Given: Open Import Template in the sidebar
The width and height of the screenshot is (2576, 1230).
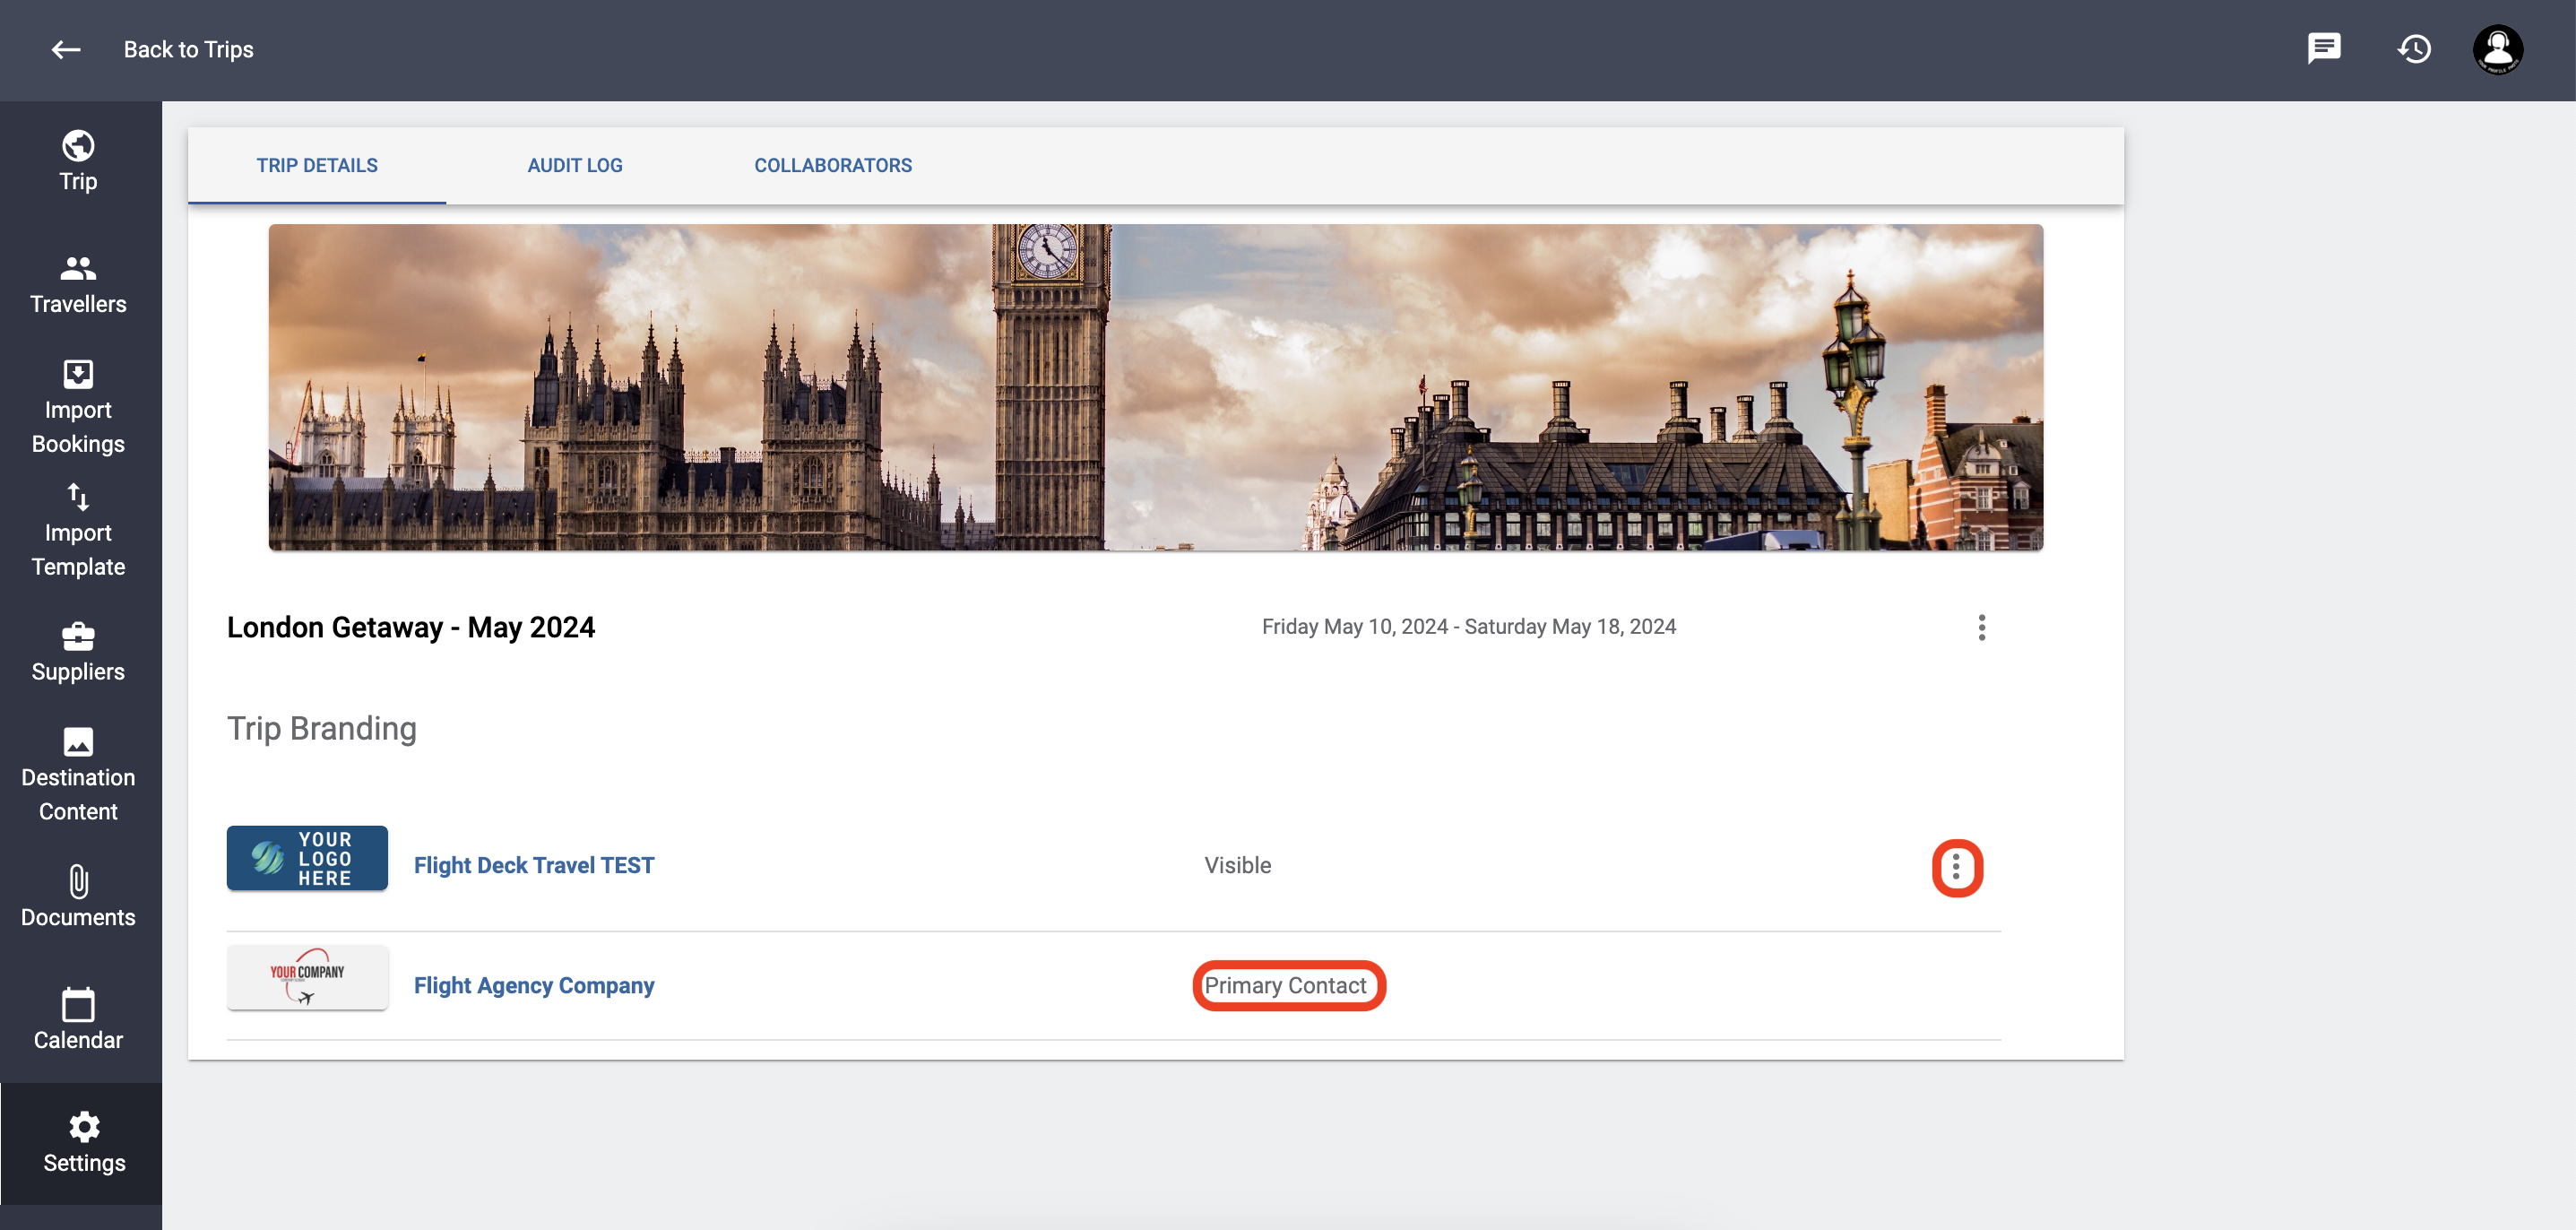Looking at the screenshot, I should click(78, 530).
